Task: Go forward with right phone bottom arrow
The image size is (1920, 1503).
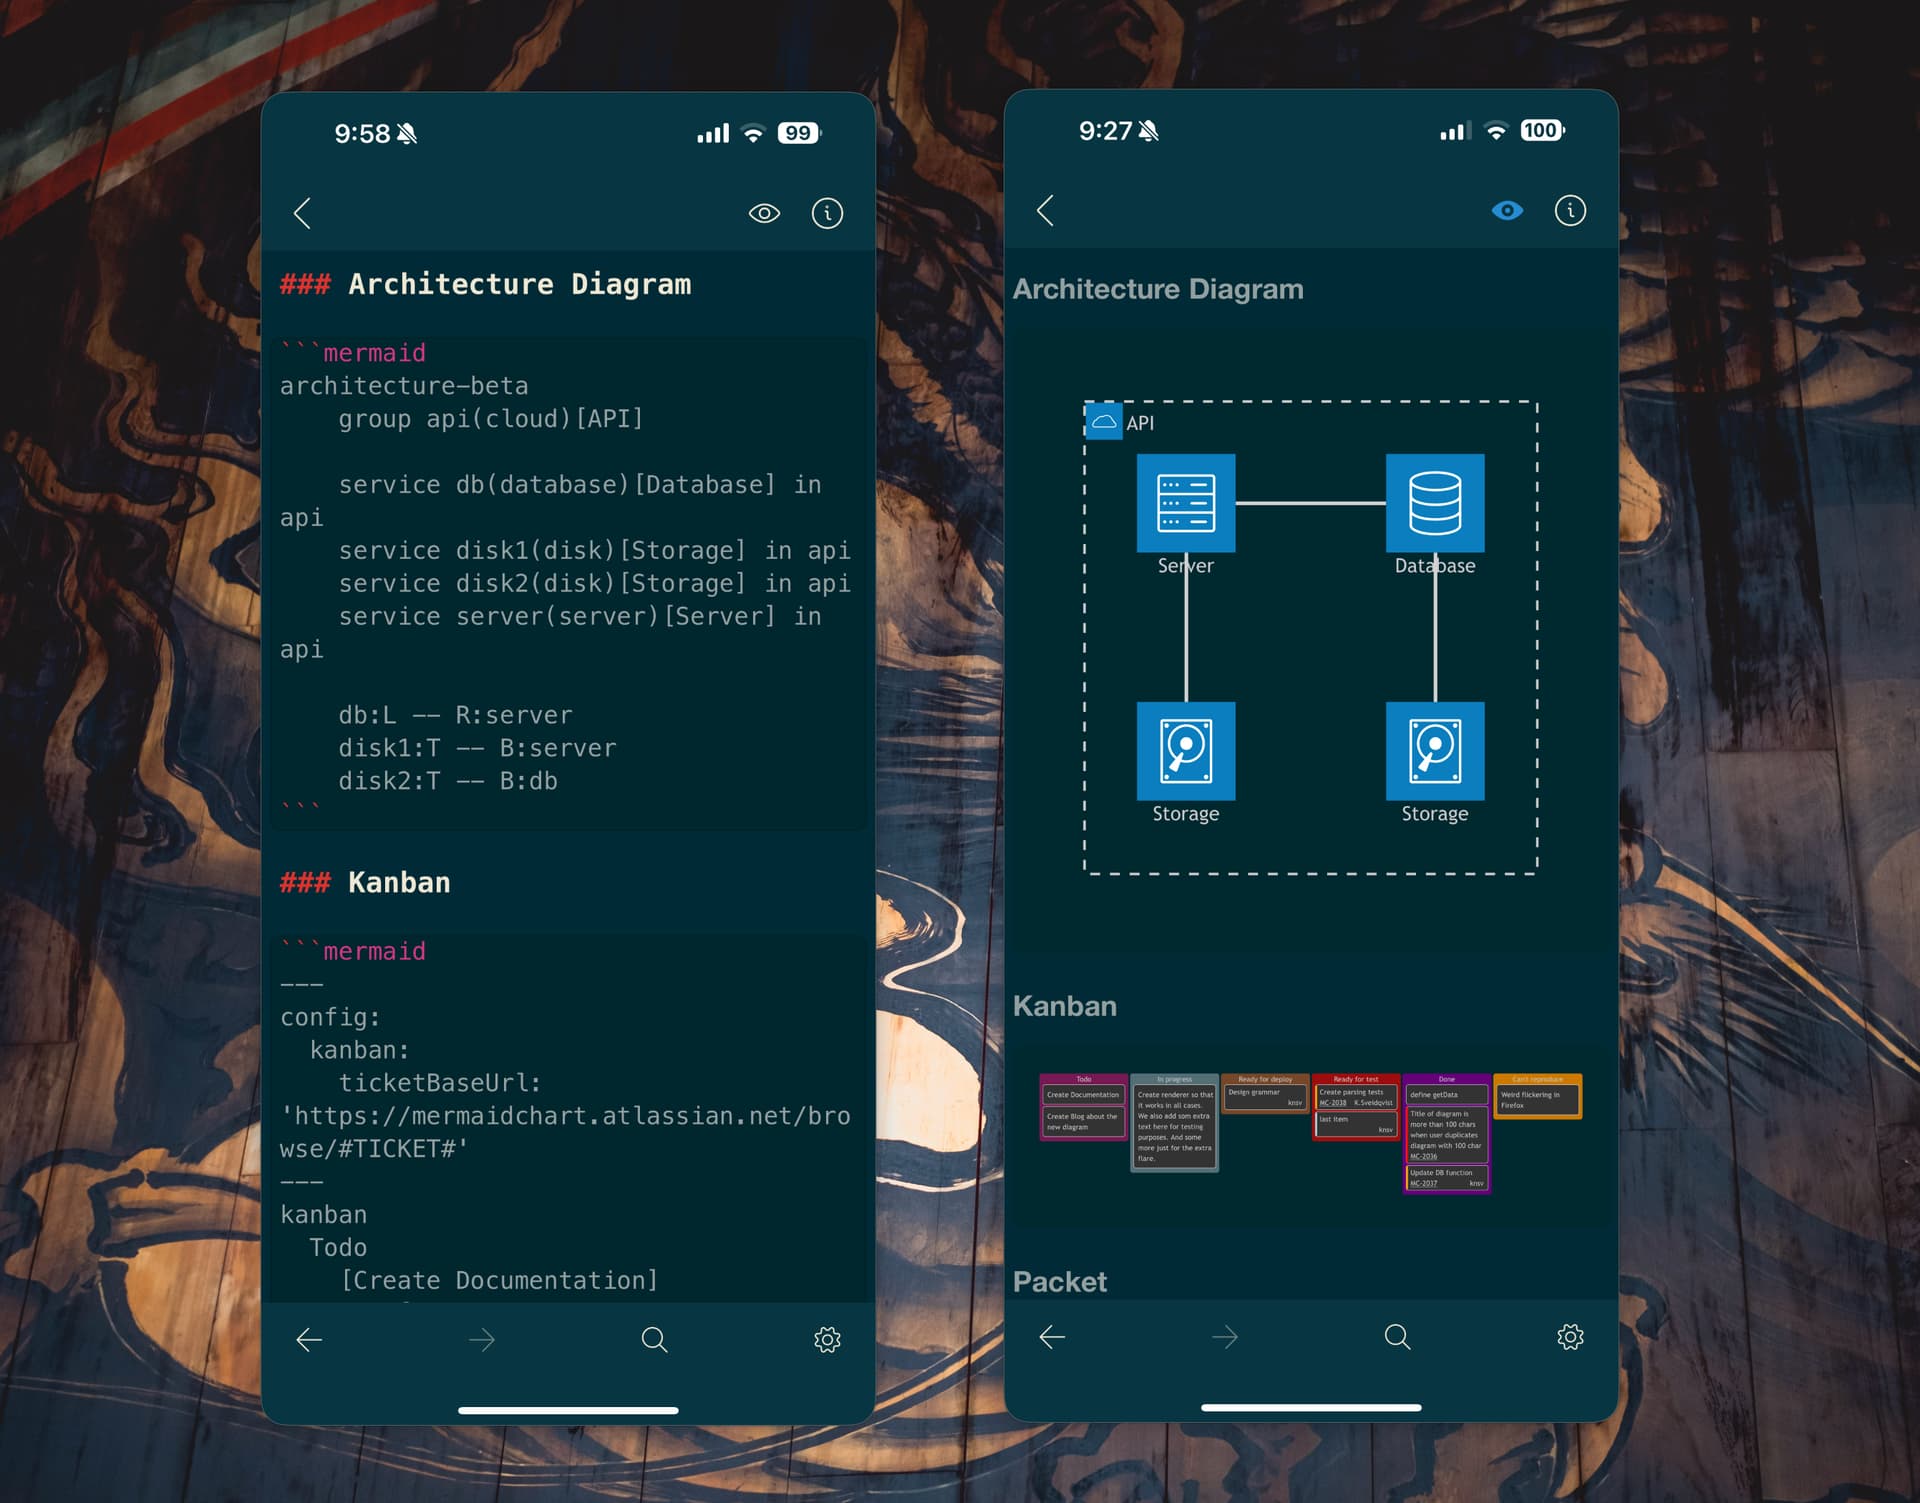Action: point(1225,1337)
